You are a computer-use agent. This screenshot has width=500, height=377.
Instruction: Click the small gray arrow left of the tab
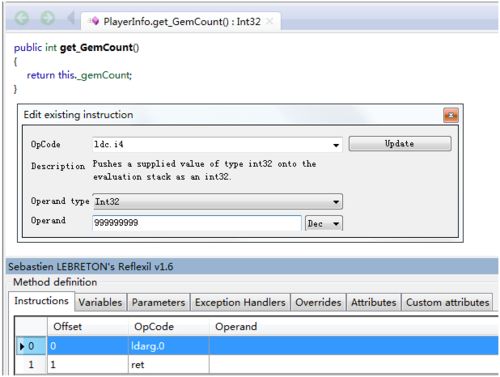point(71,17)
